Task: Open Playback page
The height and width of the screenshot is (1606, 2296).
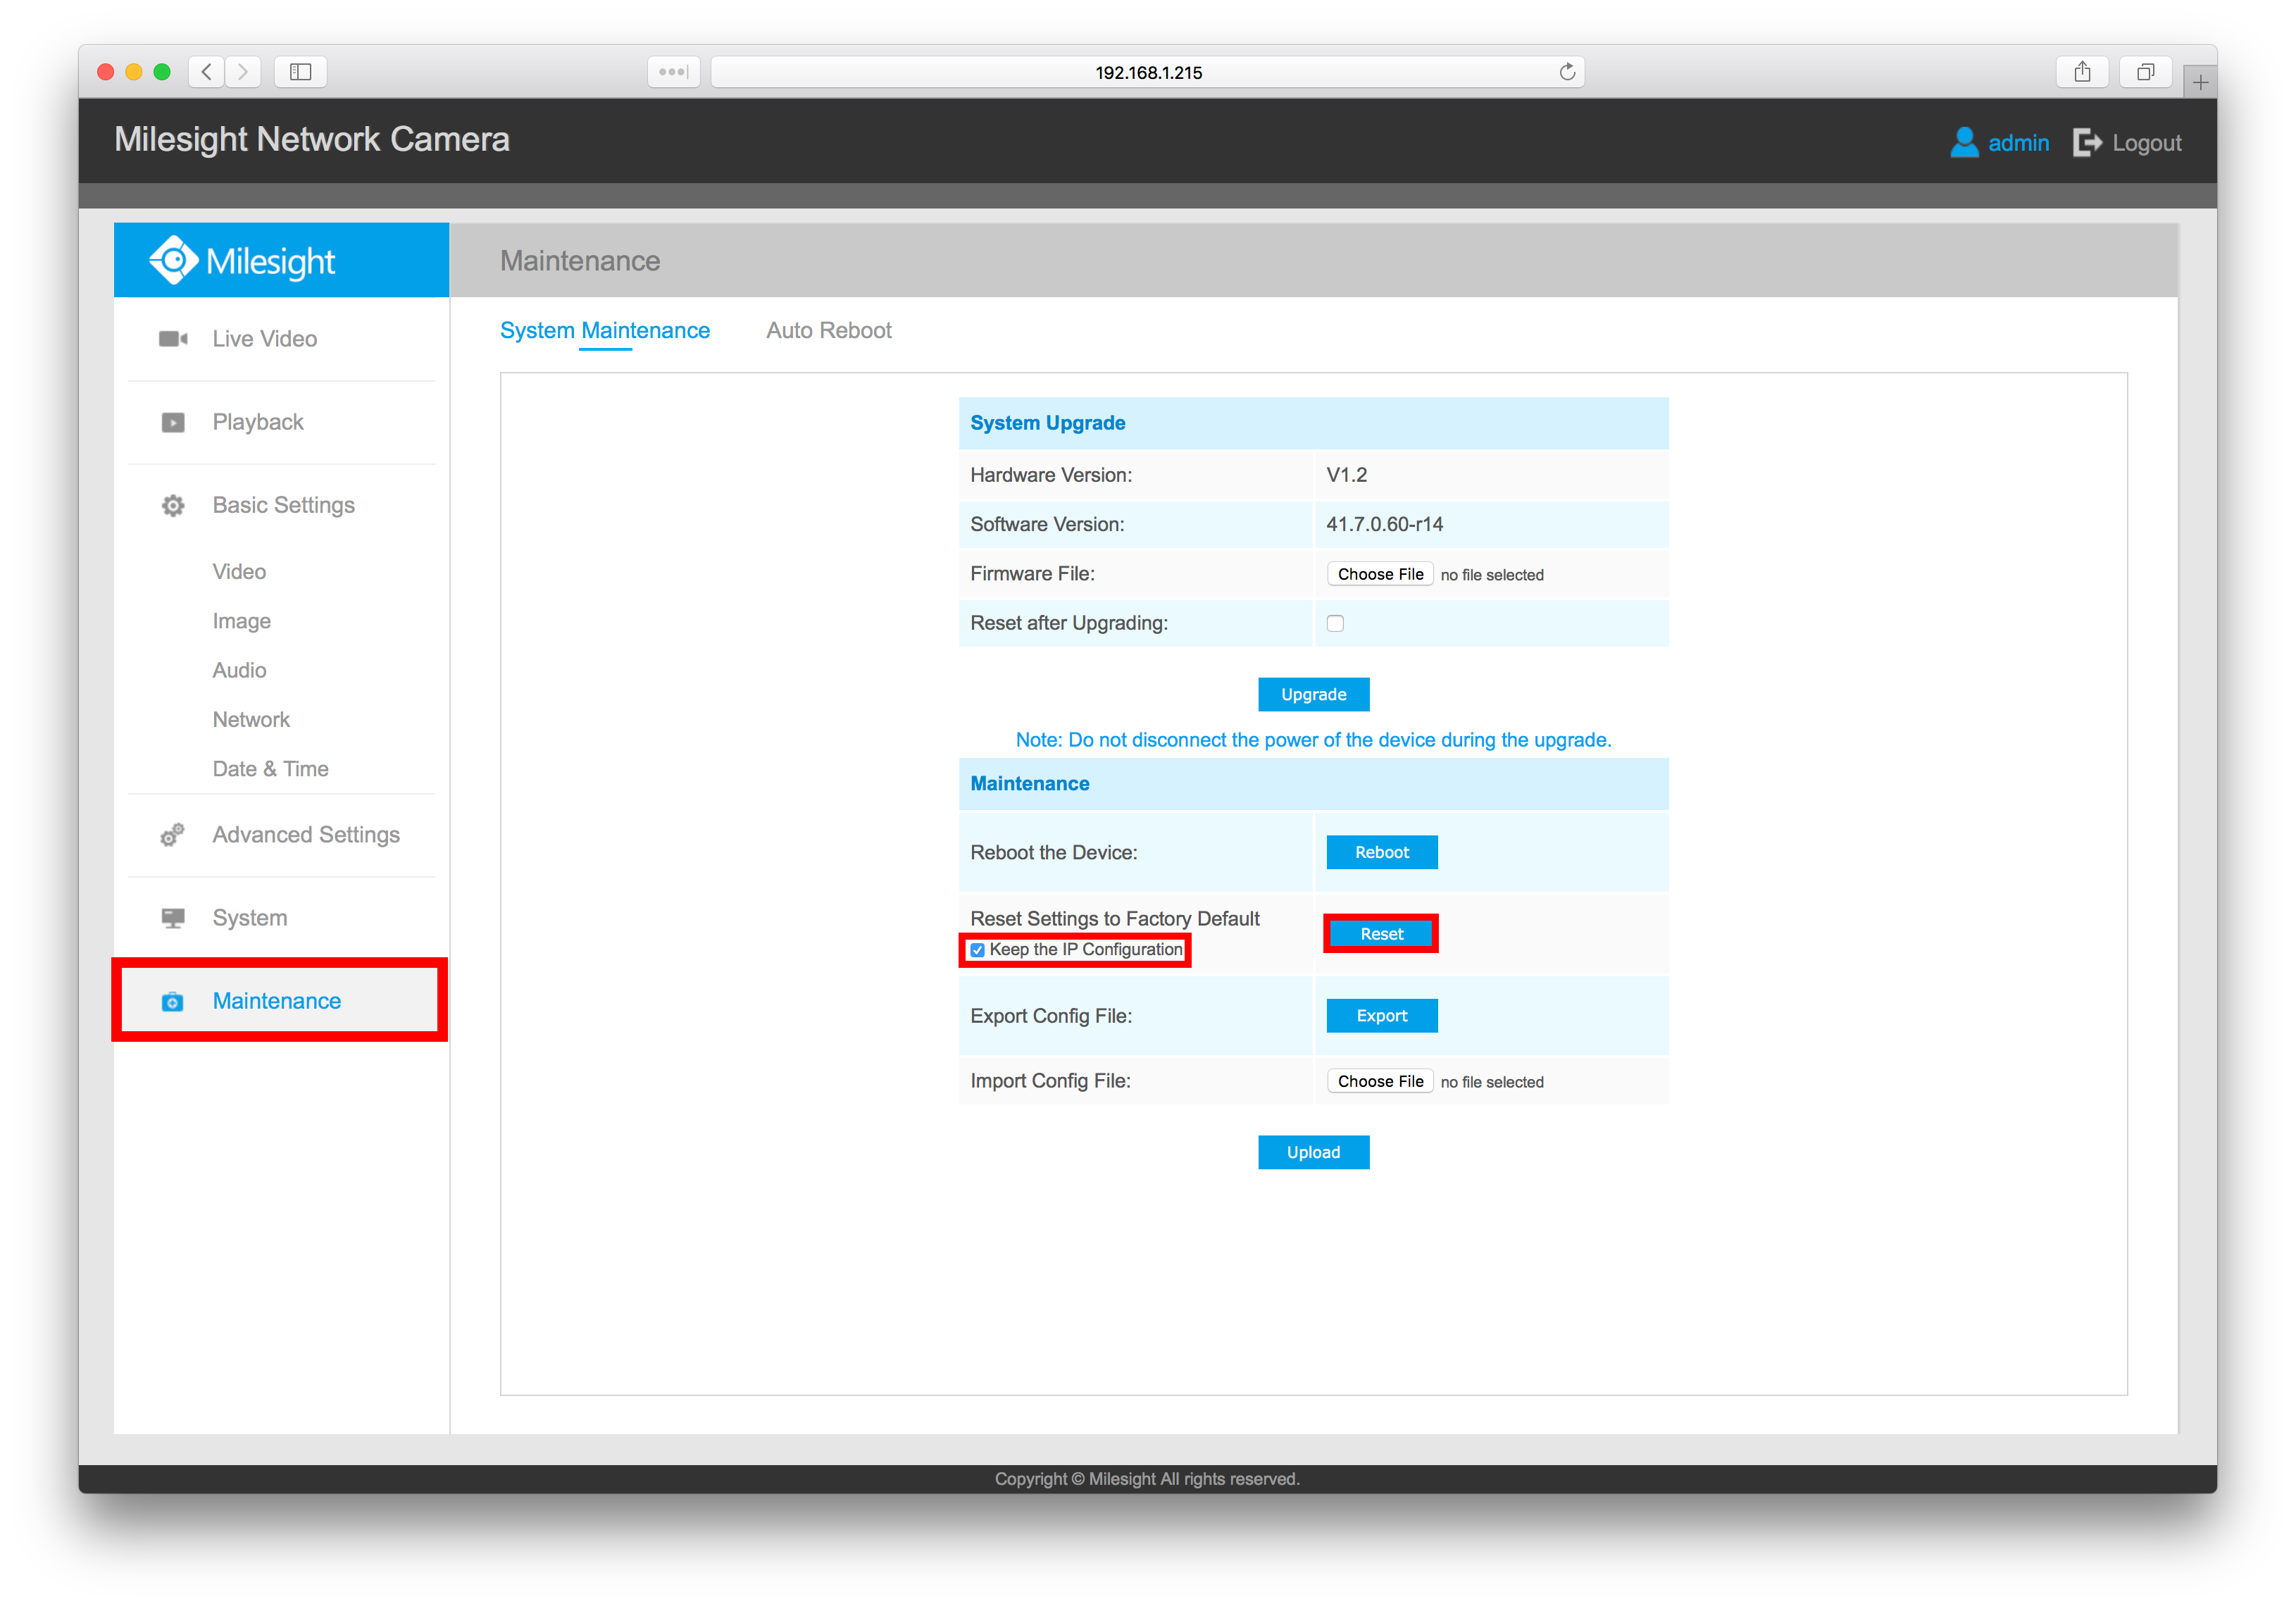Action: (x=258, y=422)
